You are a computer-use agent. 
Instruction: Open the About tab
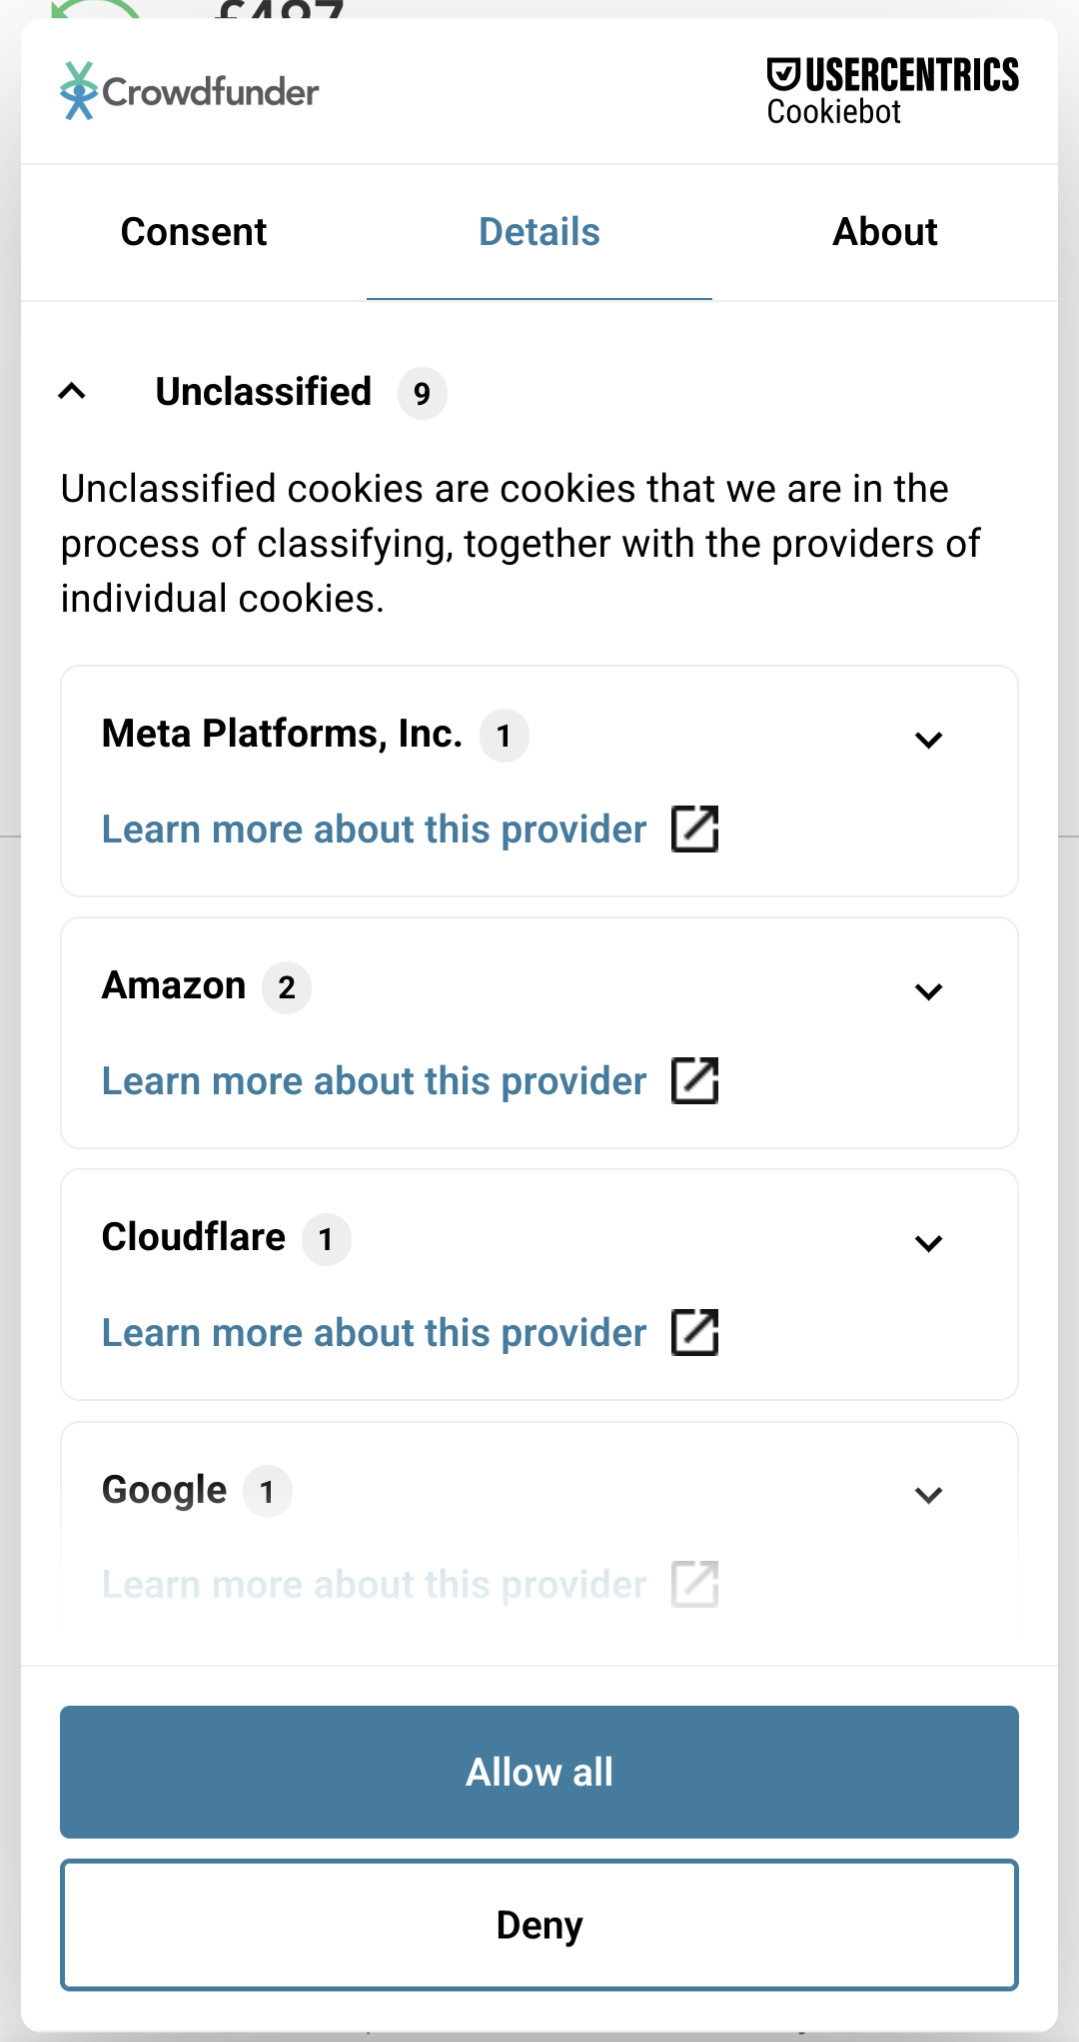tap(885, 232)
